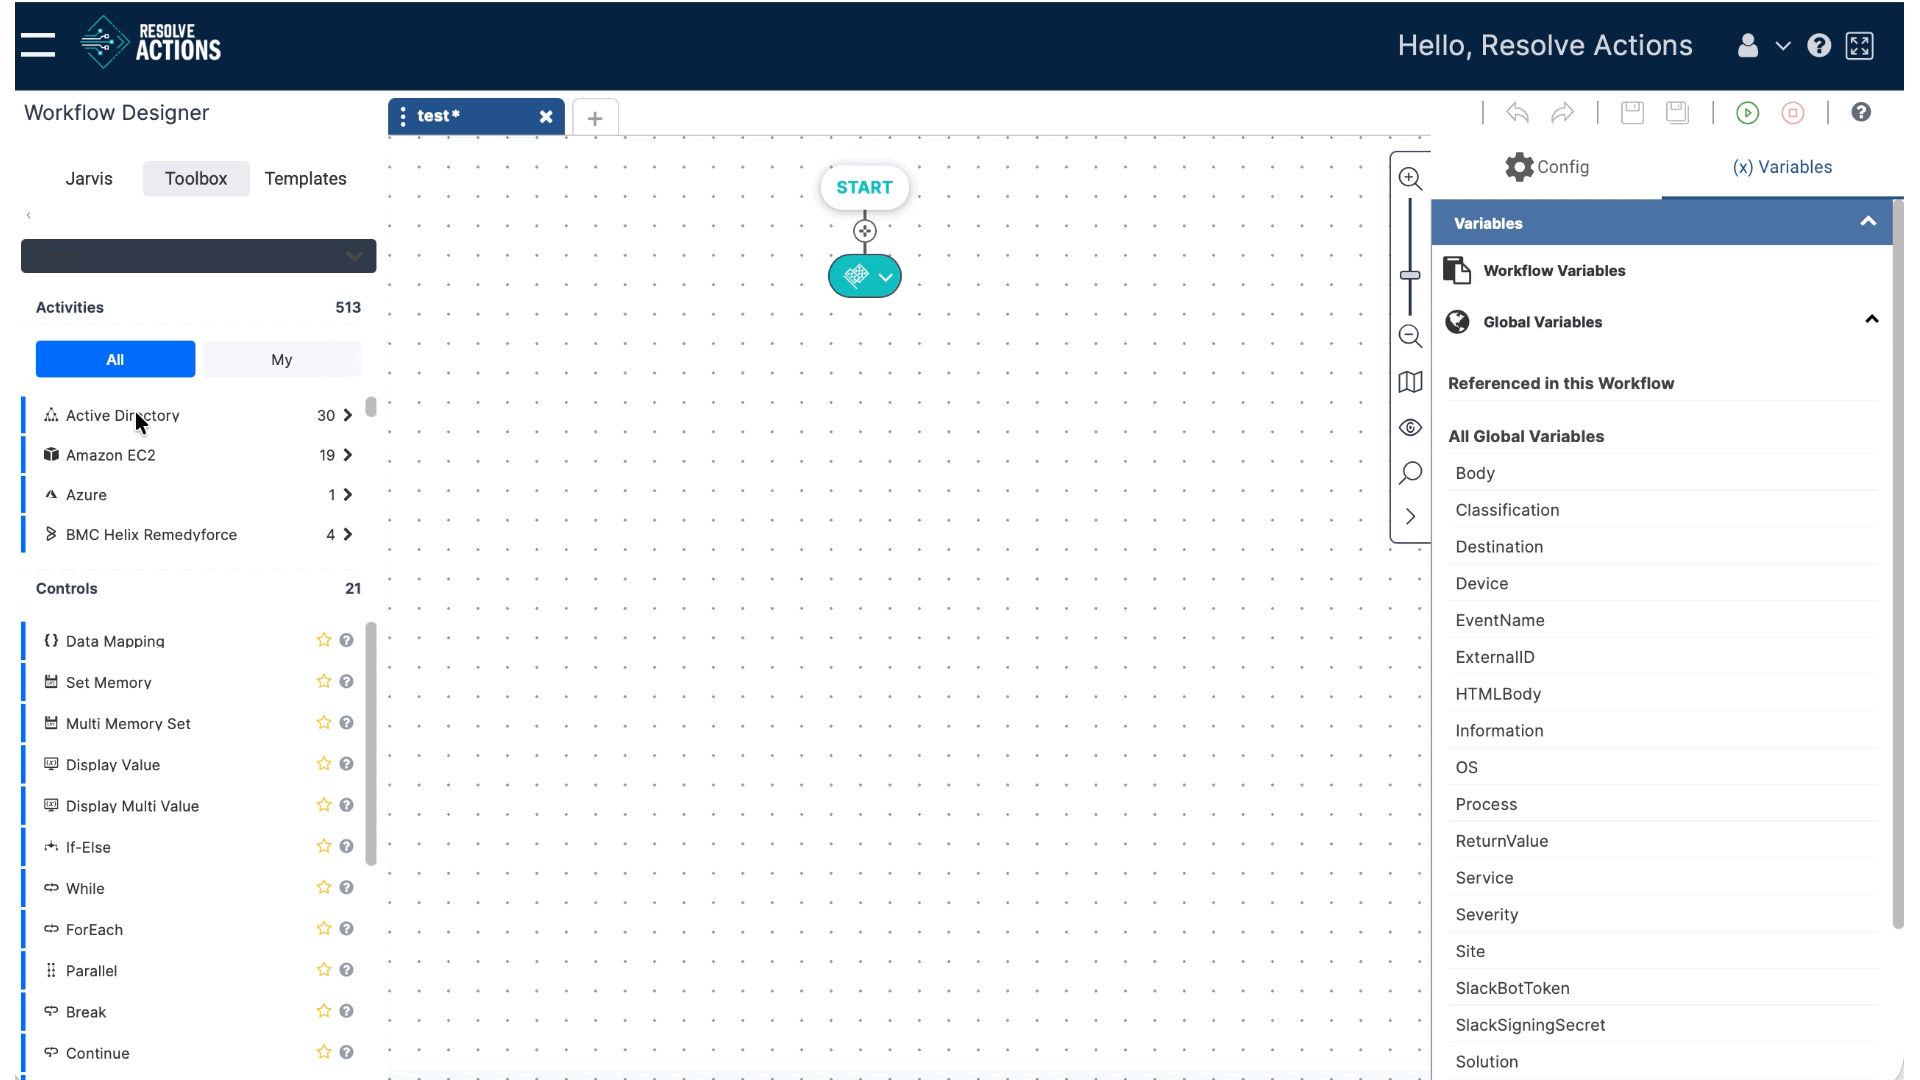
Task: Show only My activities
Action: point(281,359)
